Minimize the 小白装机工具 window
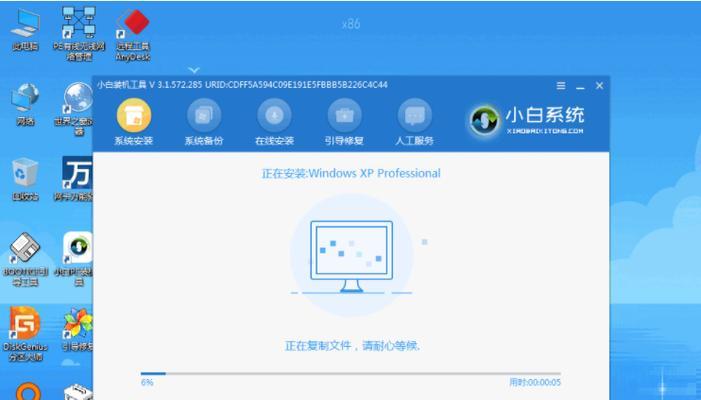 pos(580,86)
